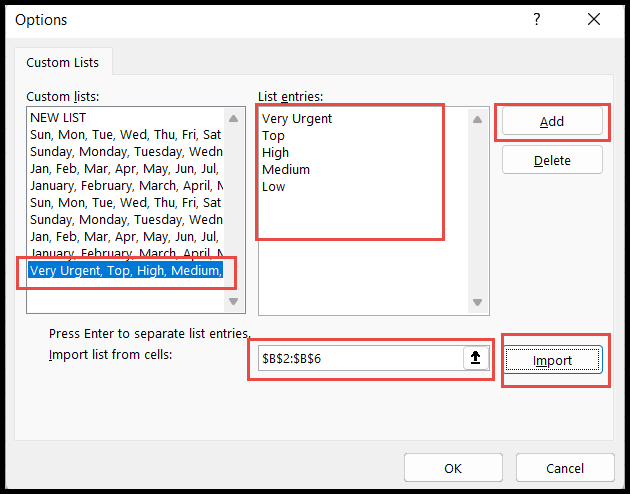630x494 pixels.
Task: Click the Import list from cells field
Action: (360, 358)
